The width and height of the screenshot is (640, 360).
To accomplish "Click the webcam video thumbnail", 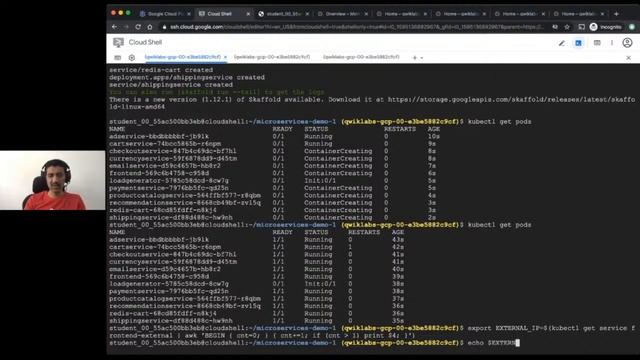I will [53, 180].
